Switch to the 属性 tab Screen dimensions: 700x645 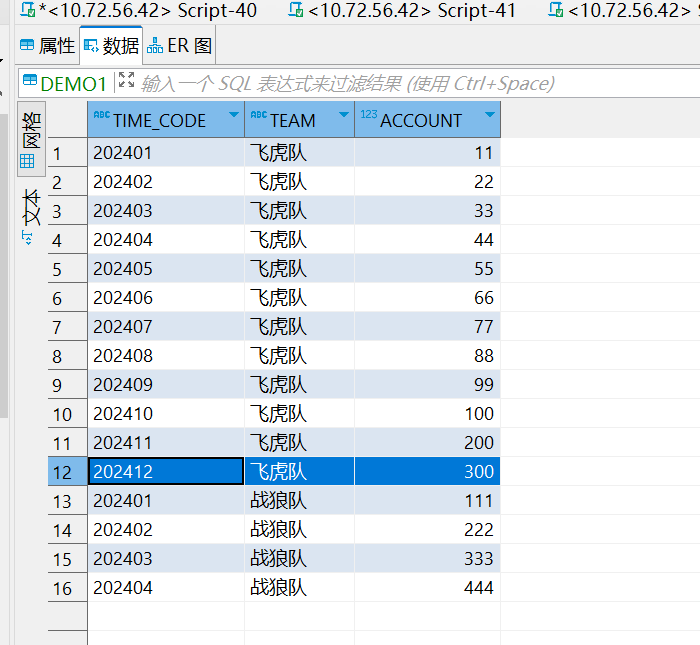[x=47, y=46]
